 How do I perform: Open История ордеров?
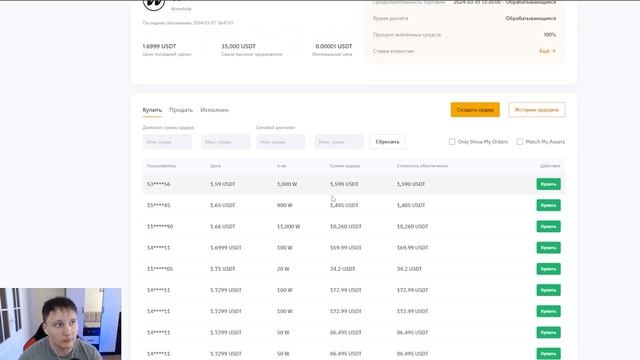coord(537,110)
